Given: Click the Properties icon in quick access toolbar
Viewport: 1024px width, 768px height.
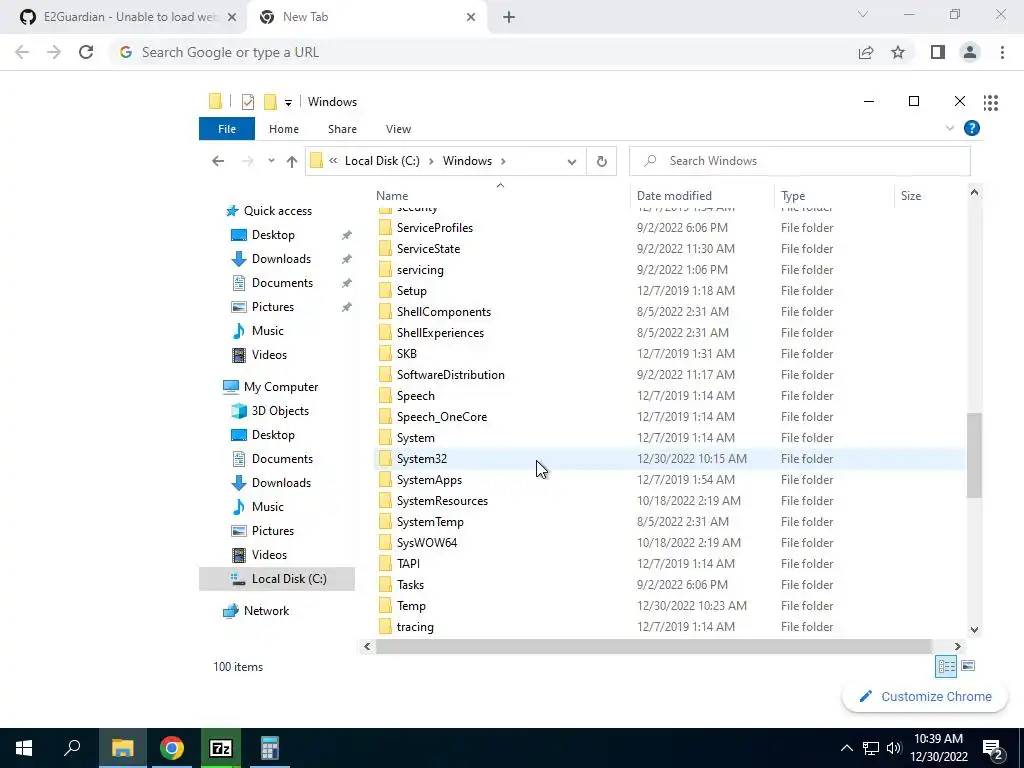Looking at the screenshot, I should 248,102.
